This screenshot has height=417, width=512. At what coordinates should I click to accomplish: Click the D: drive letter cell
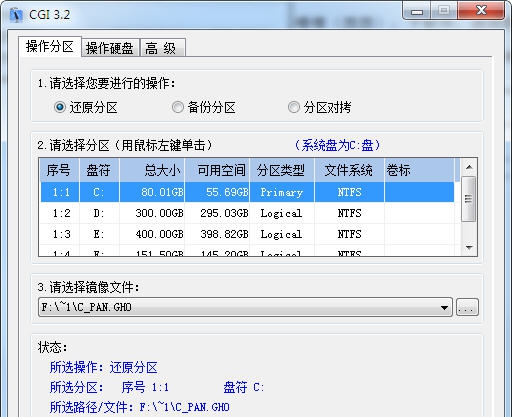tap(99, 213)
